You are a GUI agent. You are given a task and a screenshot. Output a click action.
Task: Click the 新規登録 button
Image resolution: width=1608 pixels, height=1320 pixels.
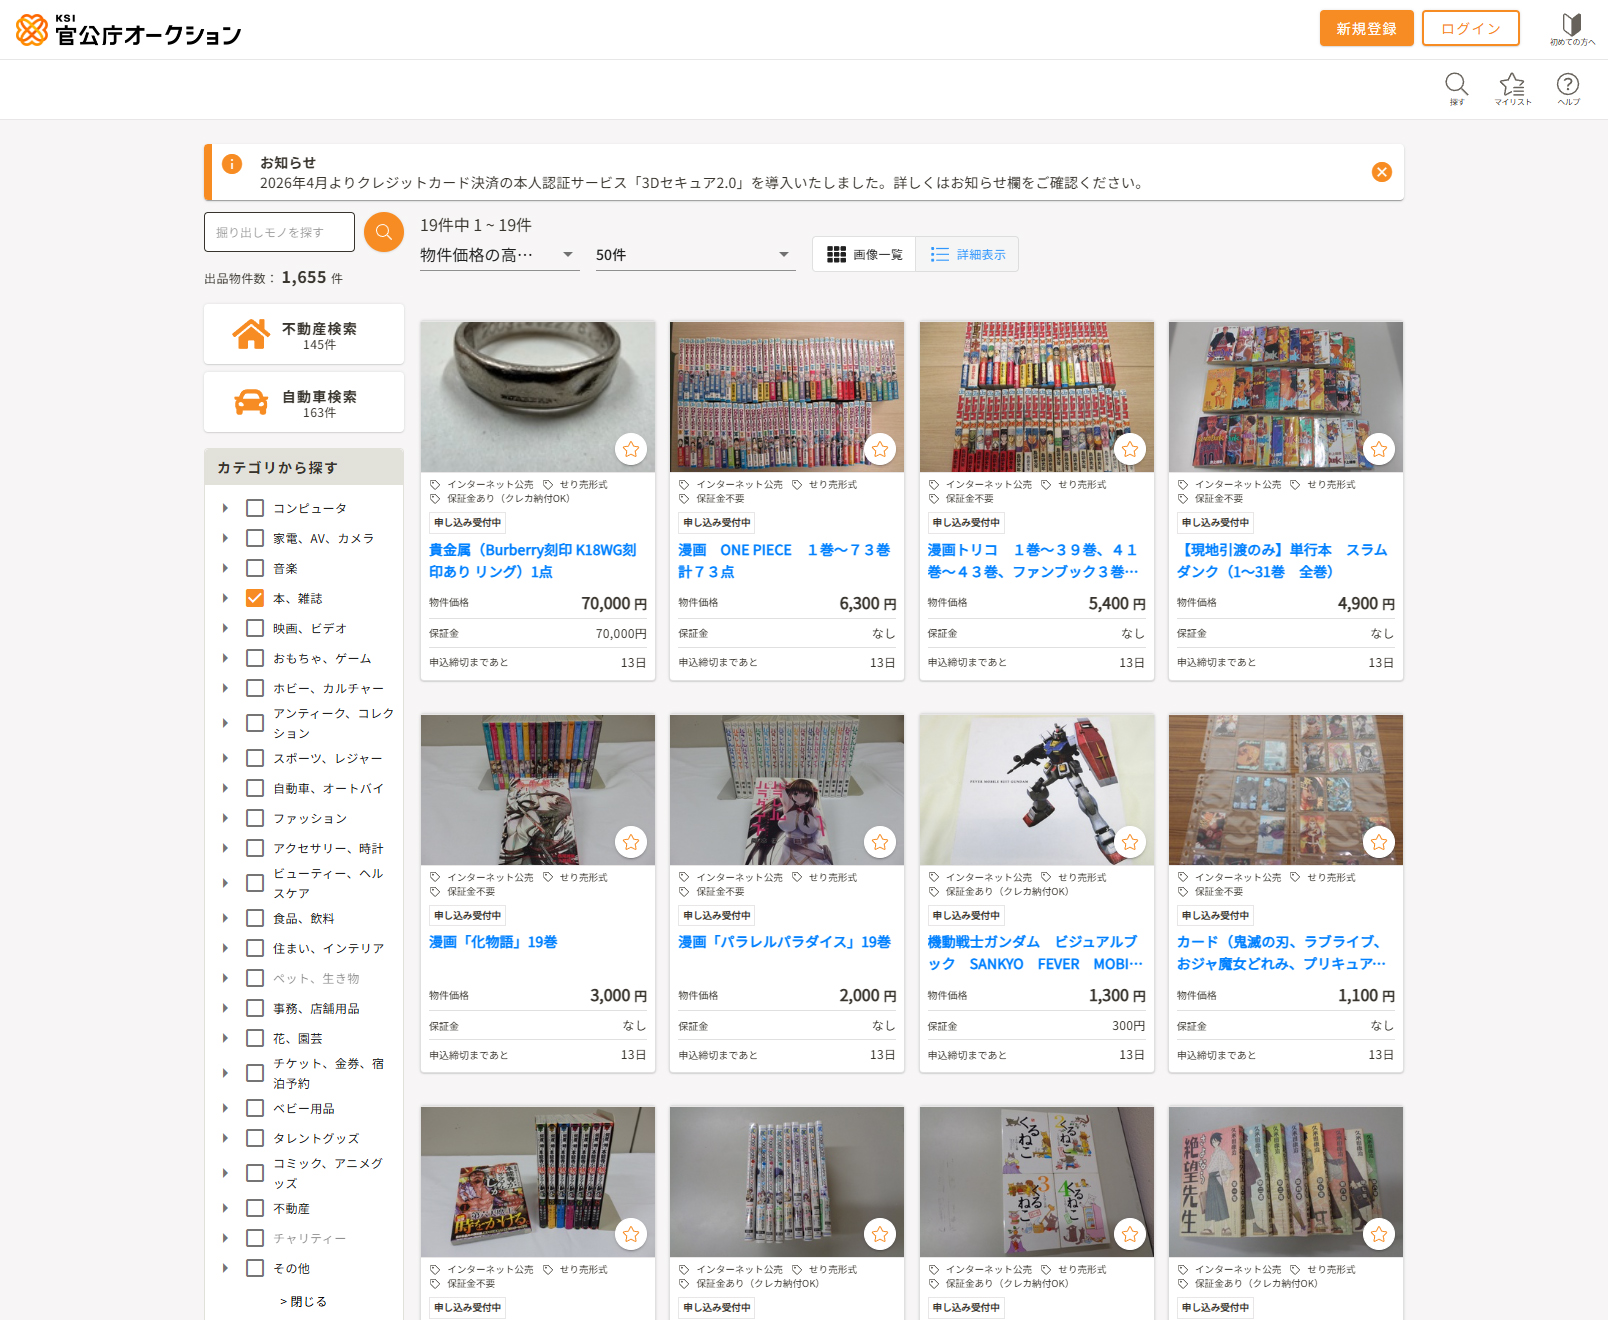tap(1366, 28)
